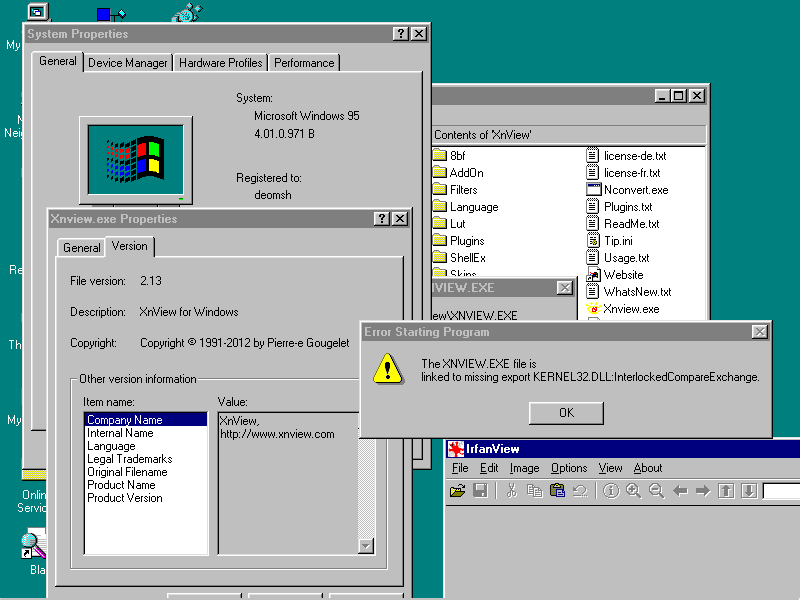Select the Nconvert.exe file icon

tap(593, 190)
